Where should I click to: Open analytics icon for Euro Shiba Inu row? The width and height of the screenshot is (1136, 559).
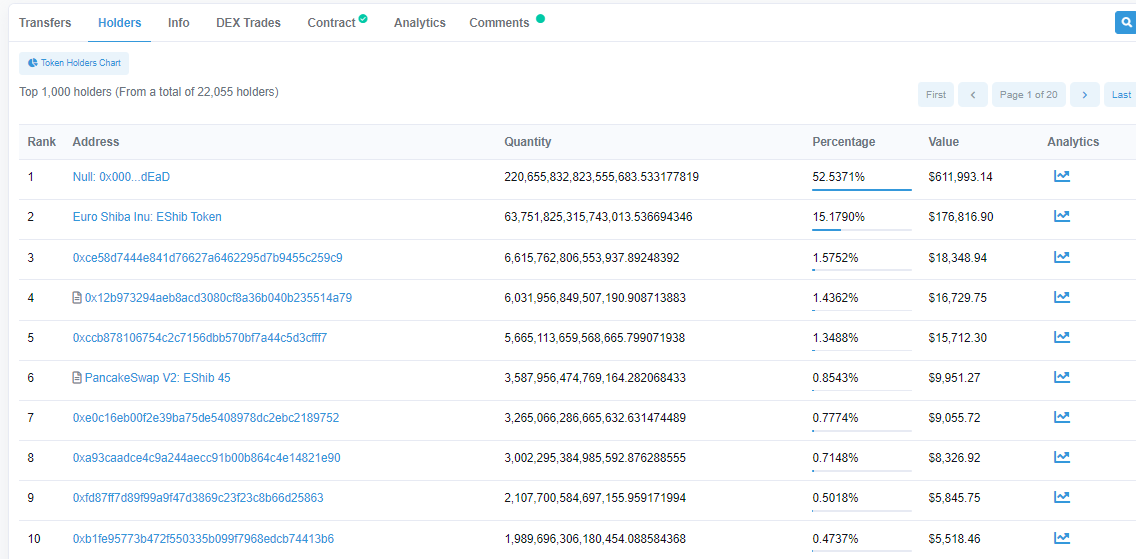coord(1061,216)
